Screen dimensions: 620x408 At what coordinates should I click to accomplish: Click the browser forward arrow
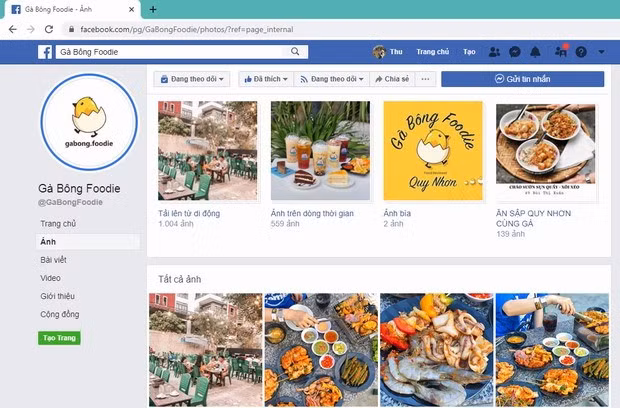[x=31, y=29]
